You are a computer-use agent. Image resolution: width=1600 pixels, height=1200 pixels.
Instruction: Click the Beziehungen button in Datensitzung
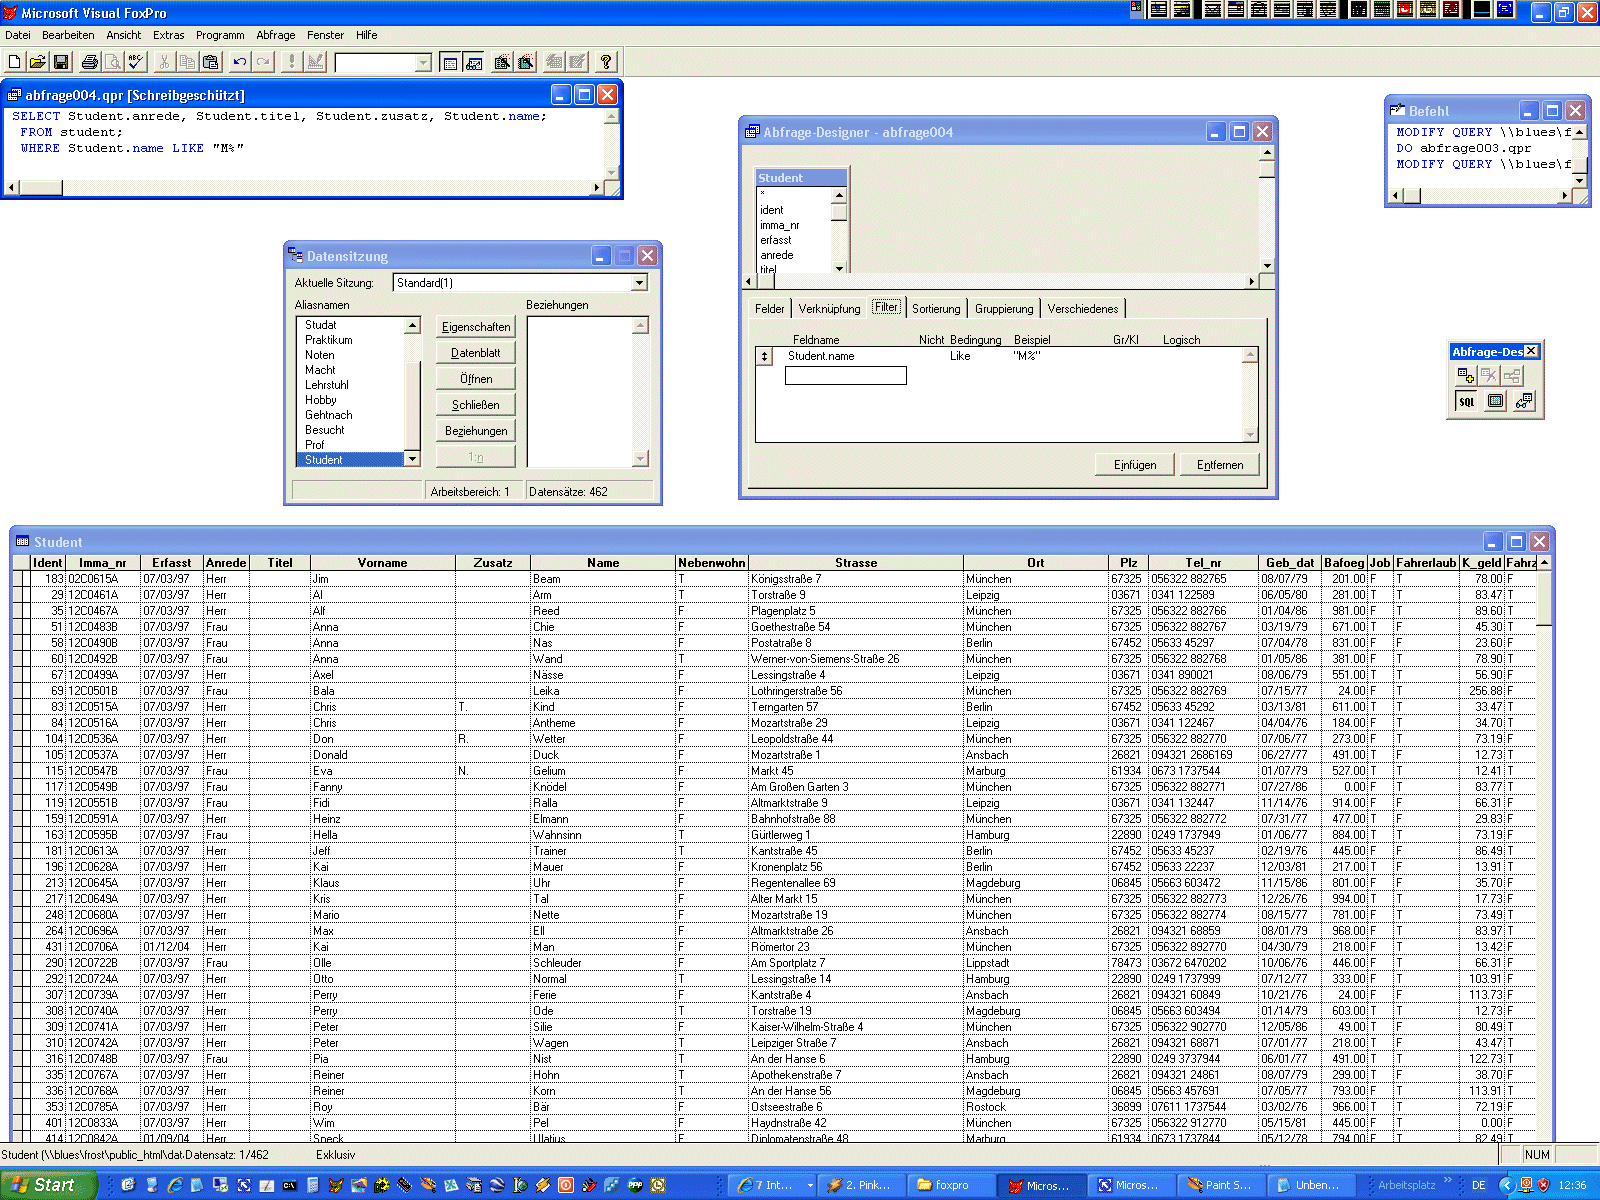[x=476, y=431]
